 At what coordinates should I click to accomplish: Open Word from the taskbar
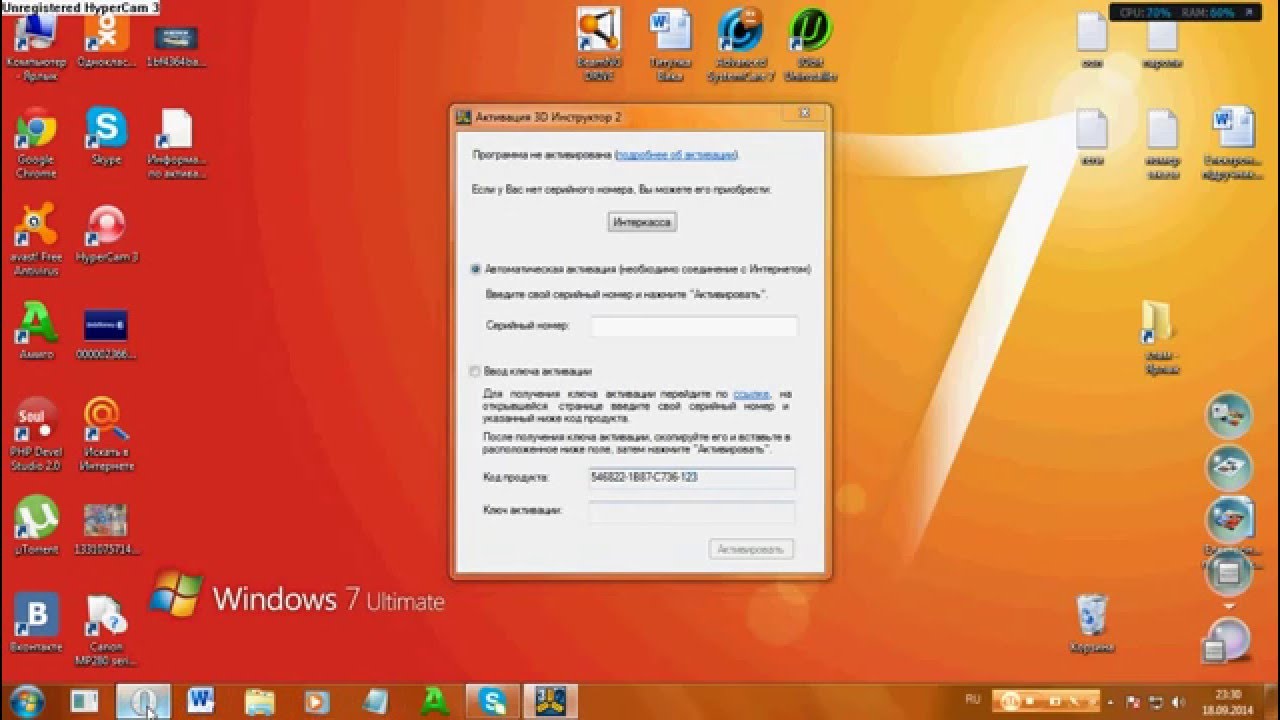coord(201,699)
